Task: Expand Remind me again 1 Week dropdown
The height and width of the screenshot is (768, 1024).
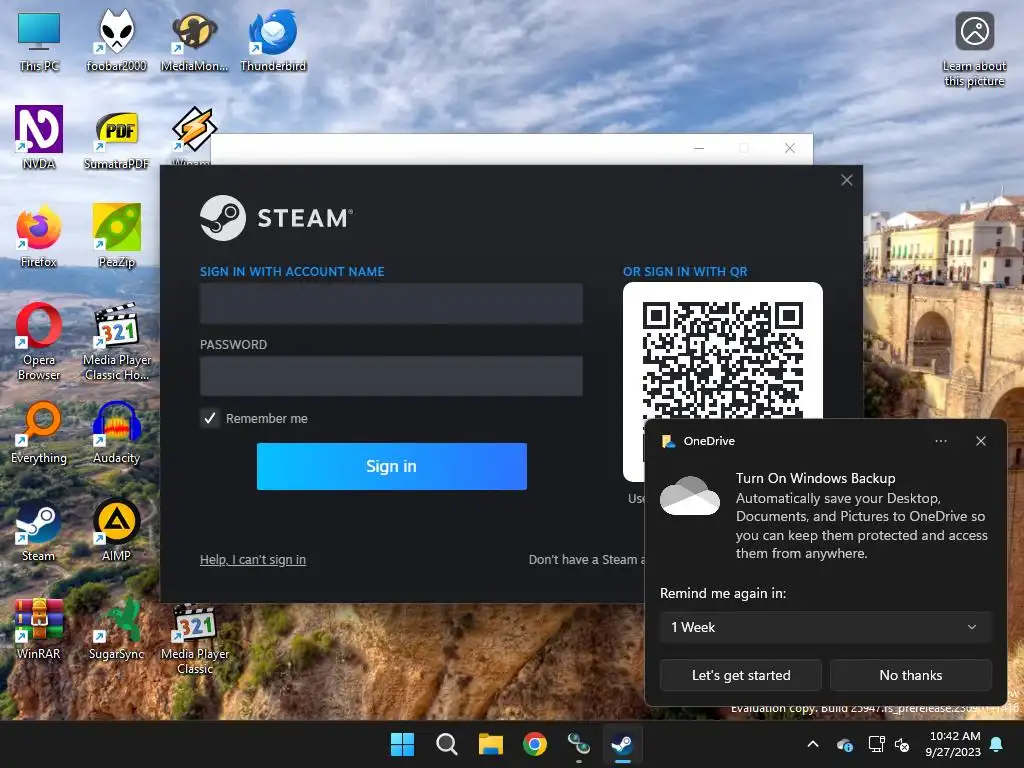Action: click(x=825, y=627)
